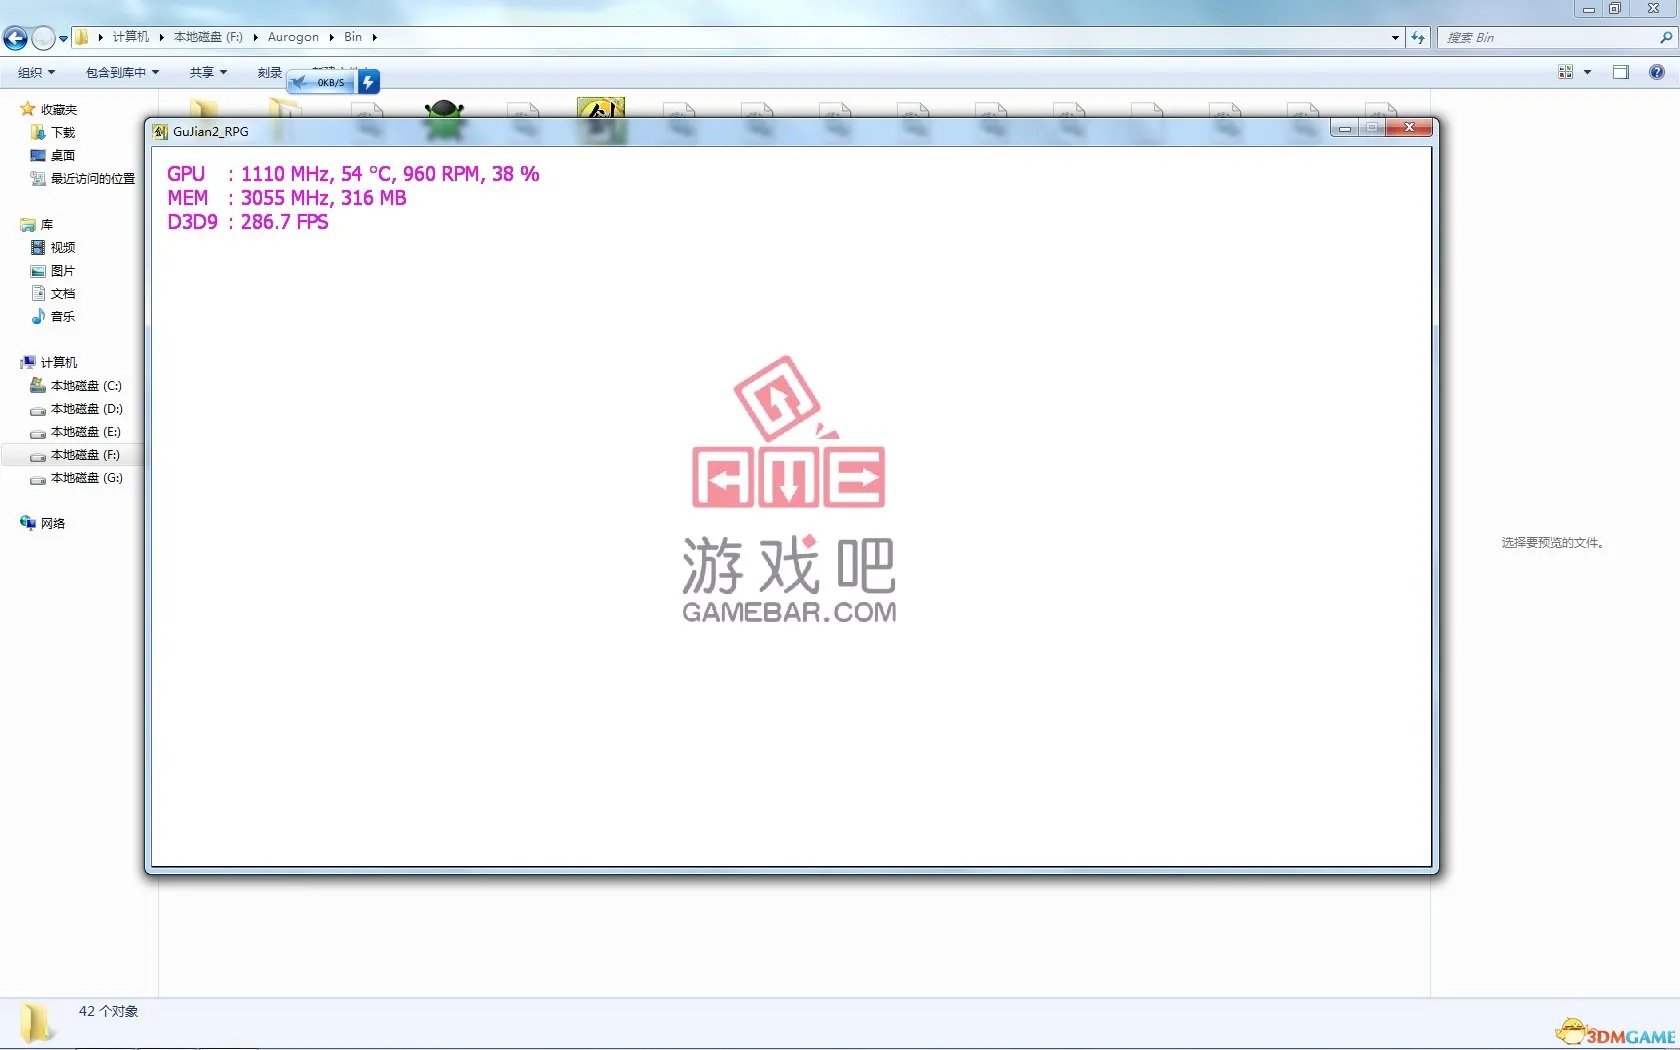This screenshot has height=1050, width=1680.
Task: Click the magnifier icon in search box
Action: tap(1666, 38)
